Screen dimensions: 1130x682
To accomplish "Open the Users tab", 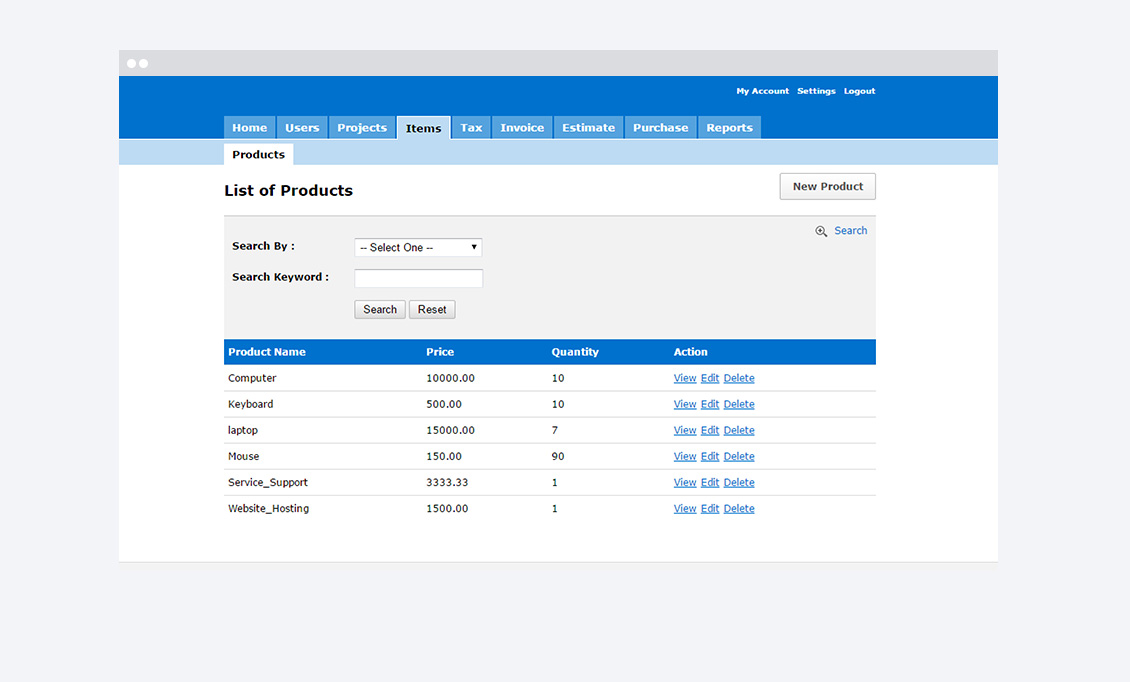I will pos(302,128).
